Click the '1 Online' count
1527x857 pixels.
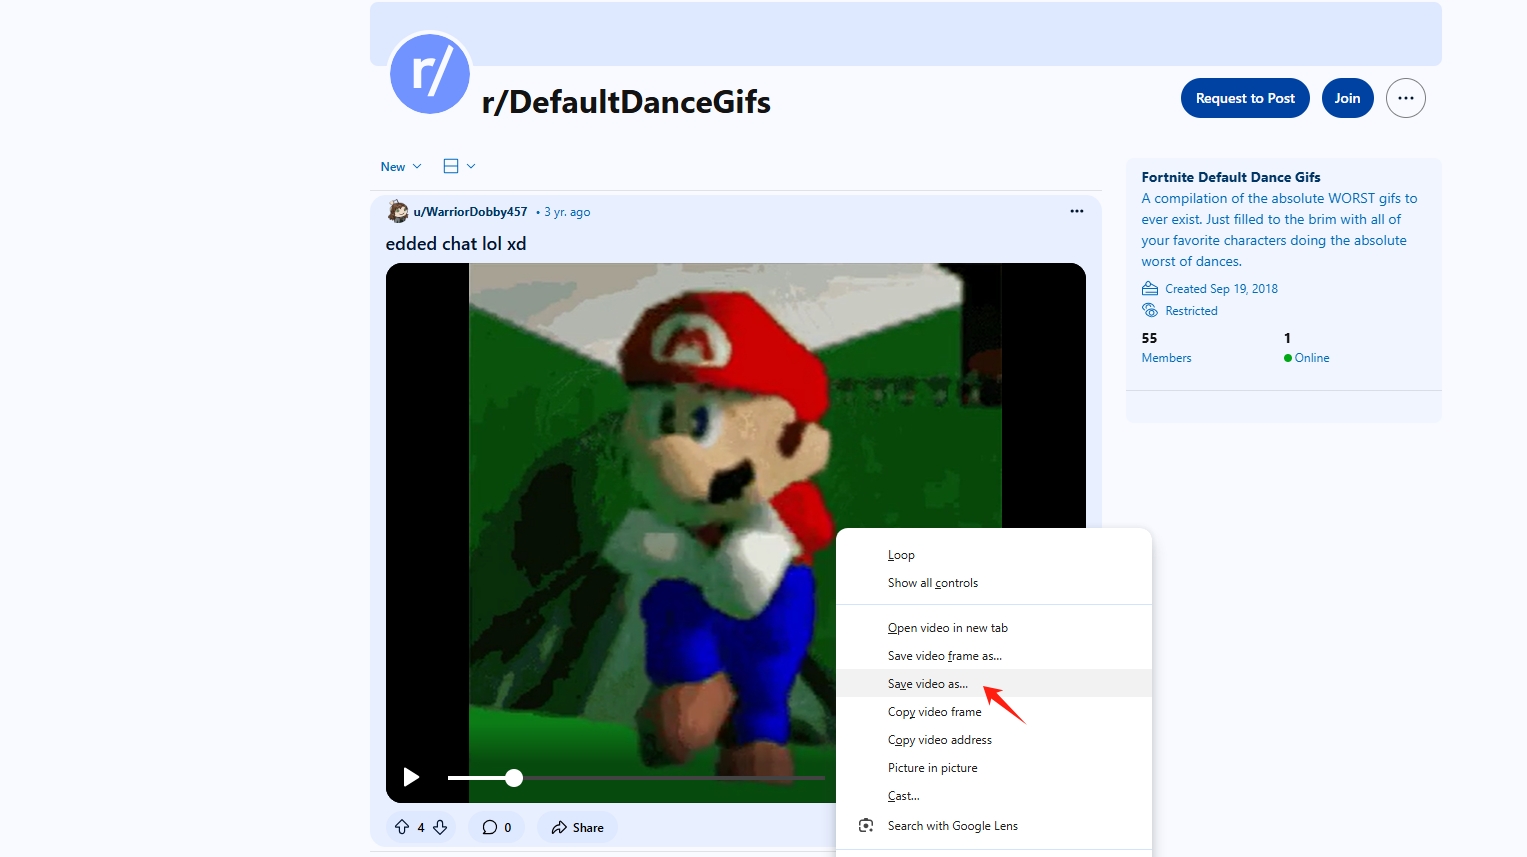click(x=1306, y=347)
